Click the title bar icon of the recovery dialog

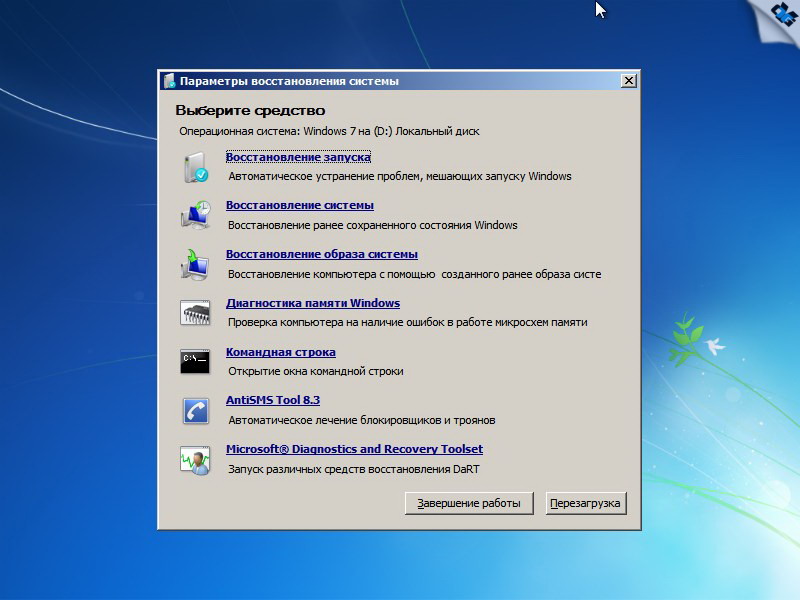(170, 81)
